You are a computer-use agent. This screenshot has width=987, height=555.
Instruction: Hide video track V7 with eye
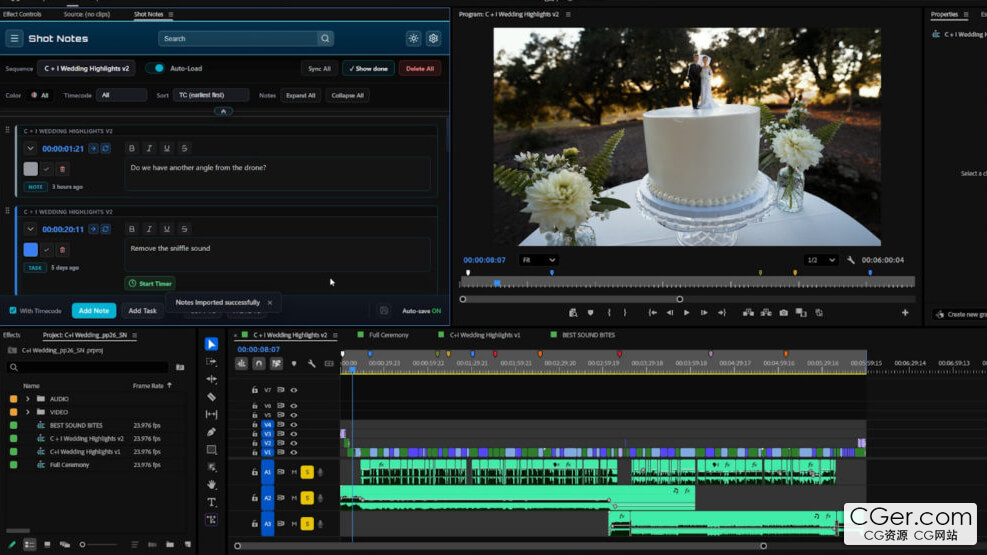[x=293, y=390]
